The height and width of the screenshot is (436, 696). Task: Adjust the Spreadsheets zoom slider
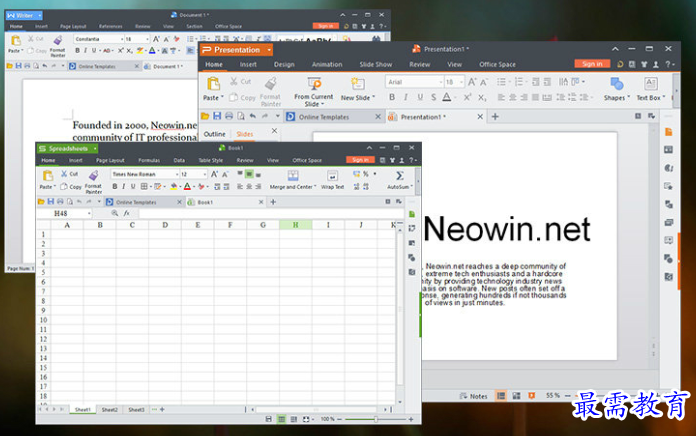click(372, 418)
